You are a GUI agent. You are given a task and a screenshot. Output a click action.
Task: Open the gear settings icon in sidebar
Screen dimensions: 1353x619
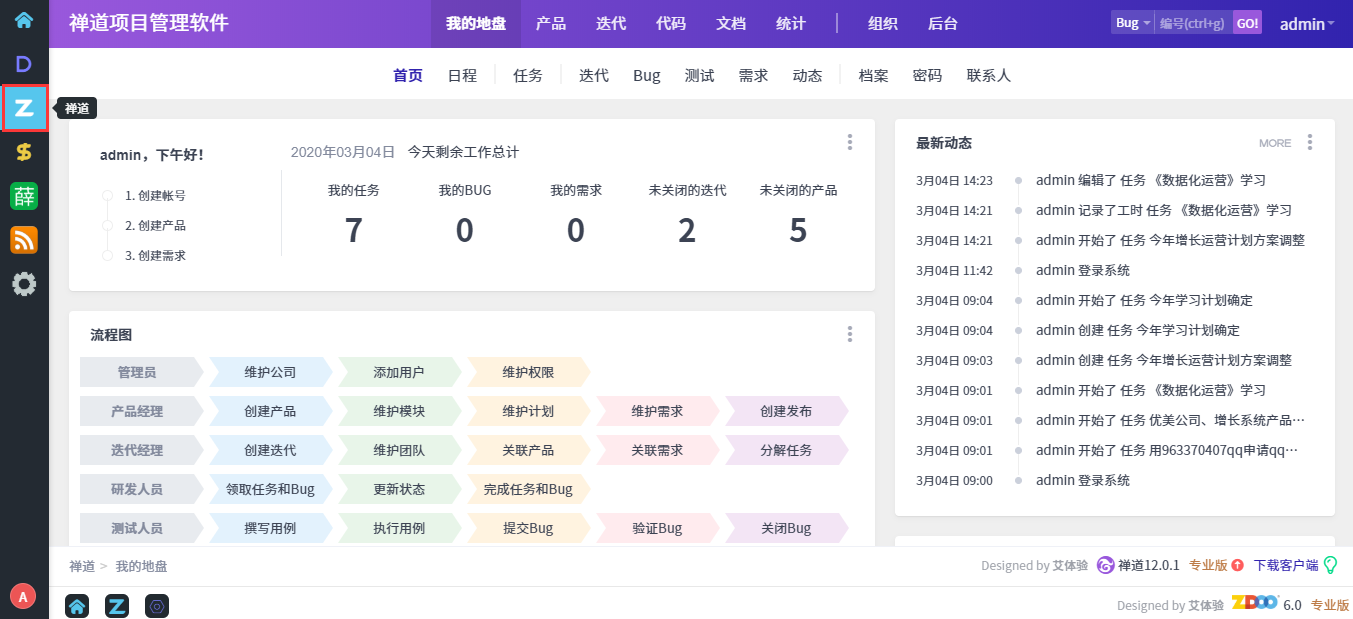[x=24, y=284]
